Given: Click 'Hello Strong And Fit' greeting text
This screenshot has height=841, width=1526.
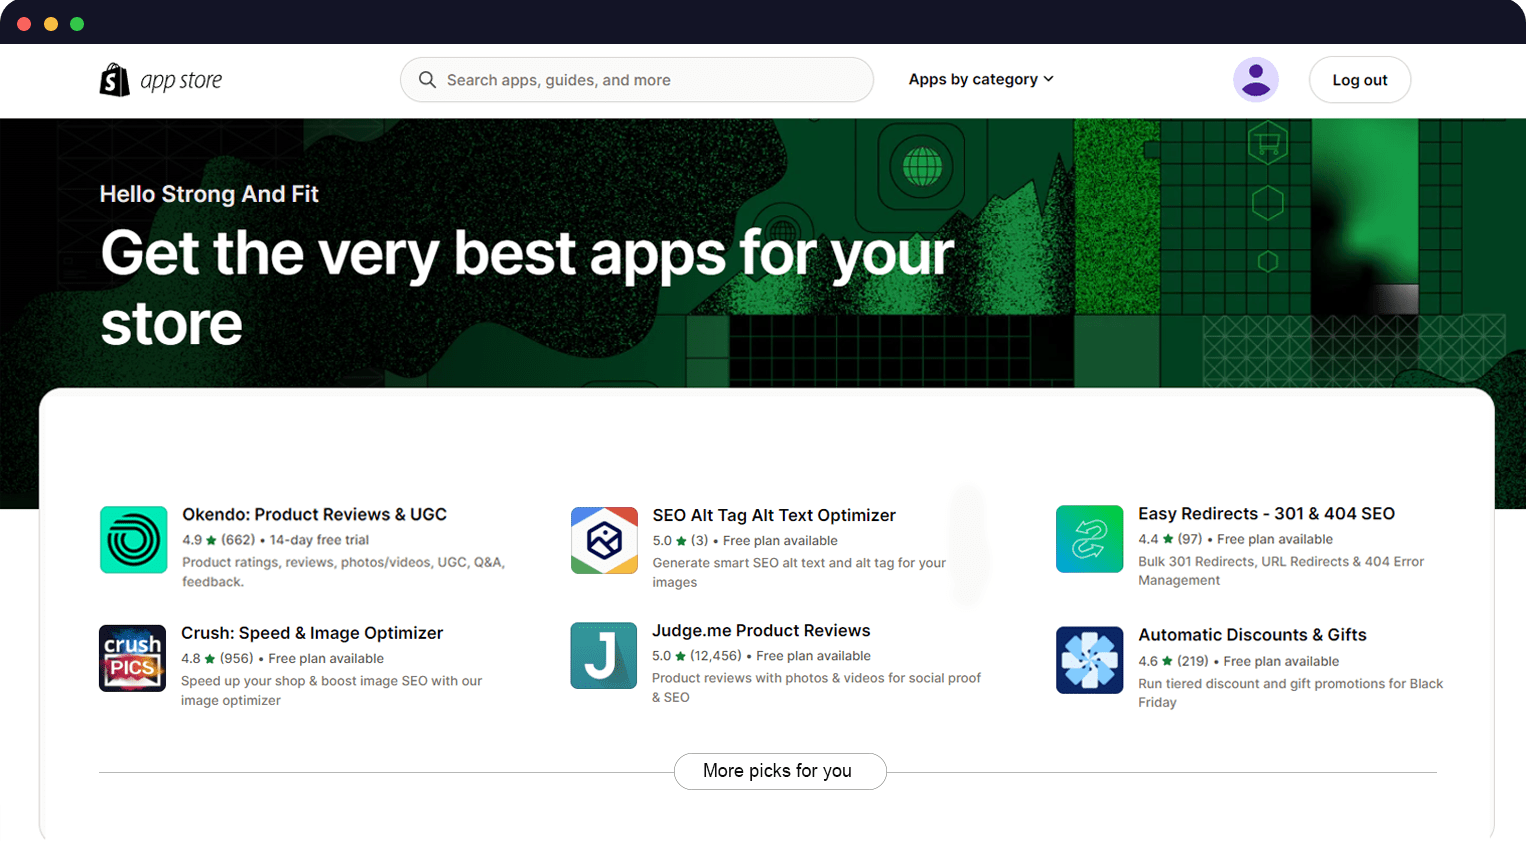Looking at the screenshot, I should (x=209, y=194).
